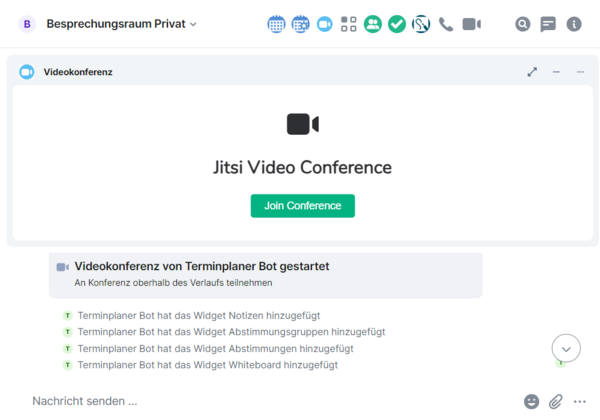This screenshot has width=600, height=420.
Task: Open the green checkmark polls widget icon
Action: coord(397,24)
